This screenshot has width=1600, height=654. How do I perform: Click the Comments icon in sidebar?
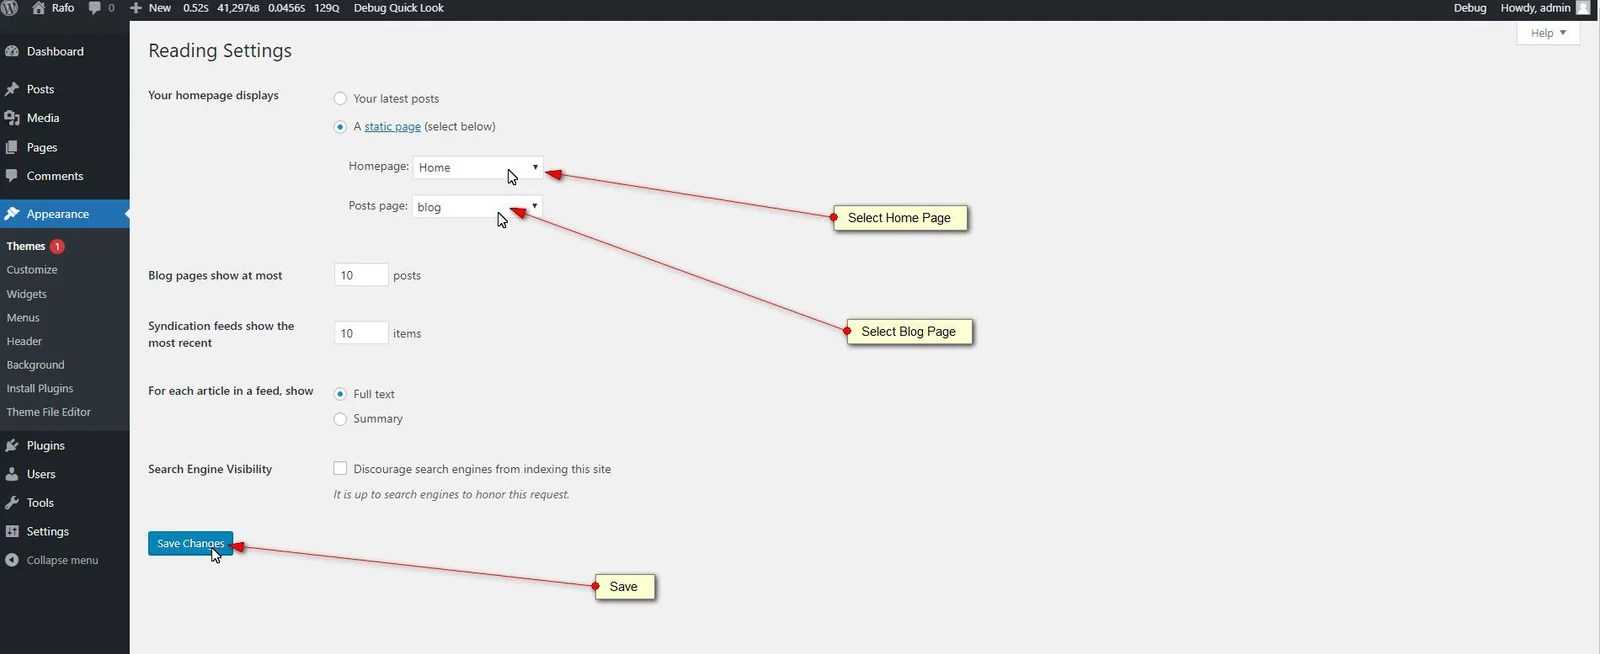click(x=12, y=176)
